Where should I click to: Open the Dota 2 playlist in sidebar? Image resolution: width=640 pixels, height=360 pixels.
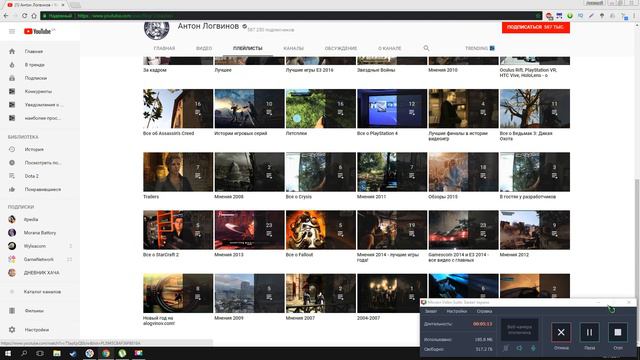[x=31, y=176]
